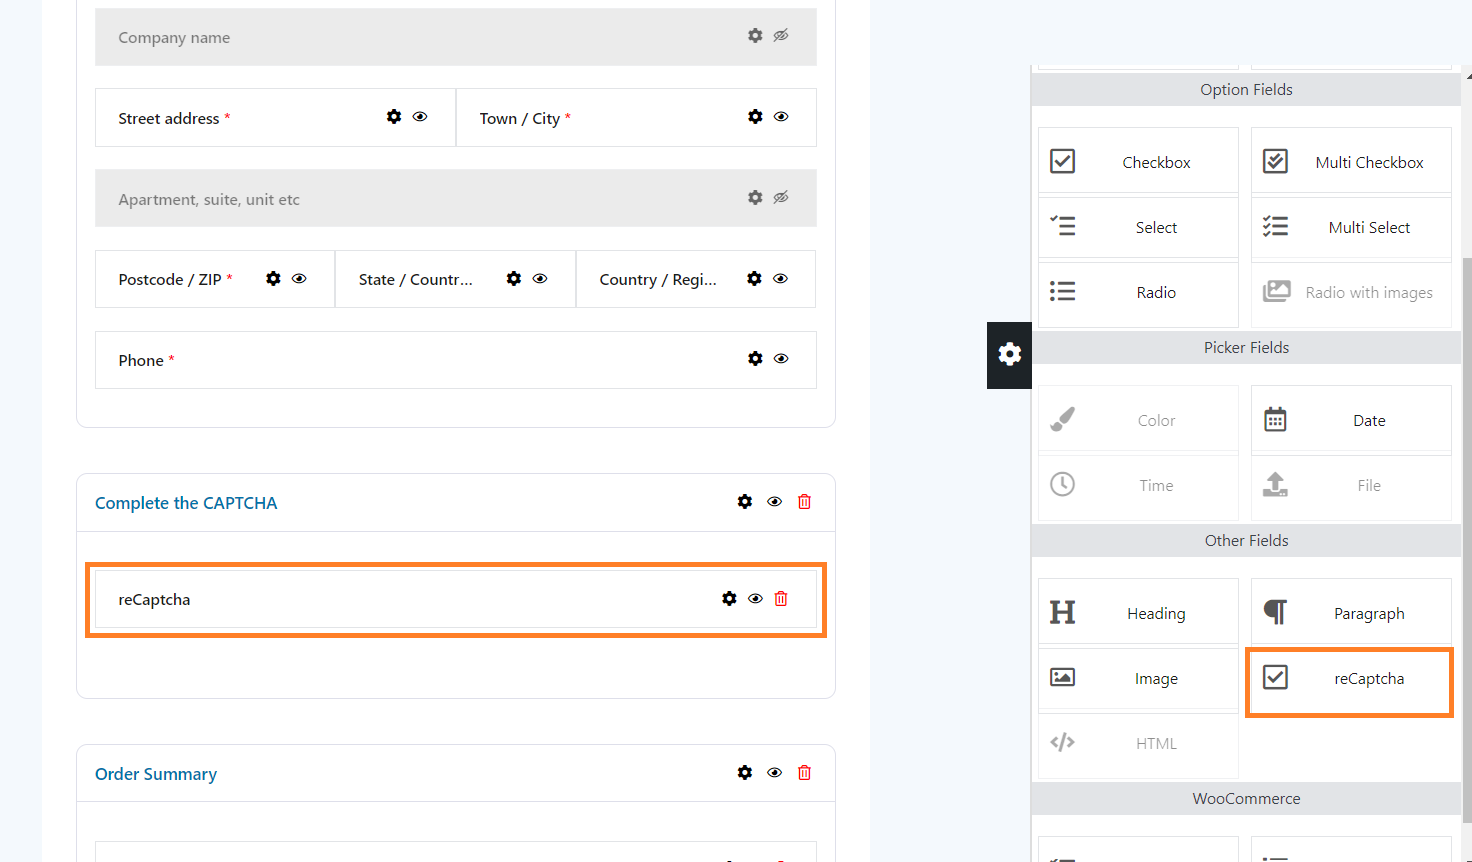The height and width of the screenshot is (862, 1472).
Task: Toggle visibility of Order Summary section
Action: [x=774, y=773]
